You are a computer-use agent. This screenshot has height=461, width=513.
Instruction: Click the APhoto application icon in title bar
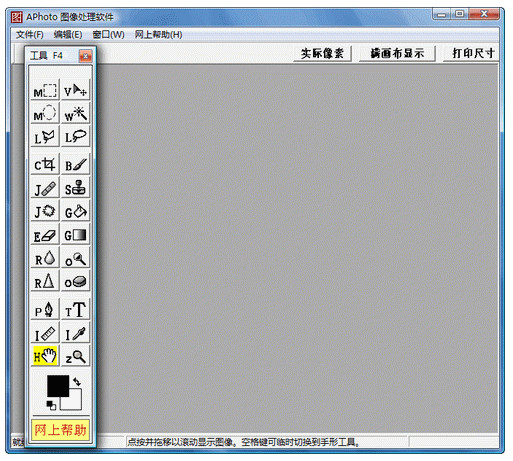coord(17,17)
